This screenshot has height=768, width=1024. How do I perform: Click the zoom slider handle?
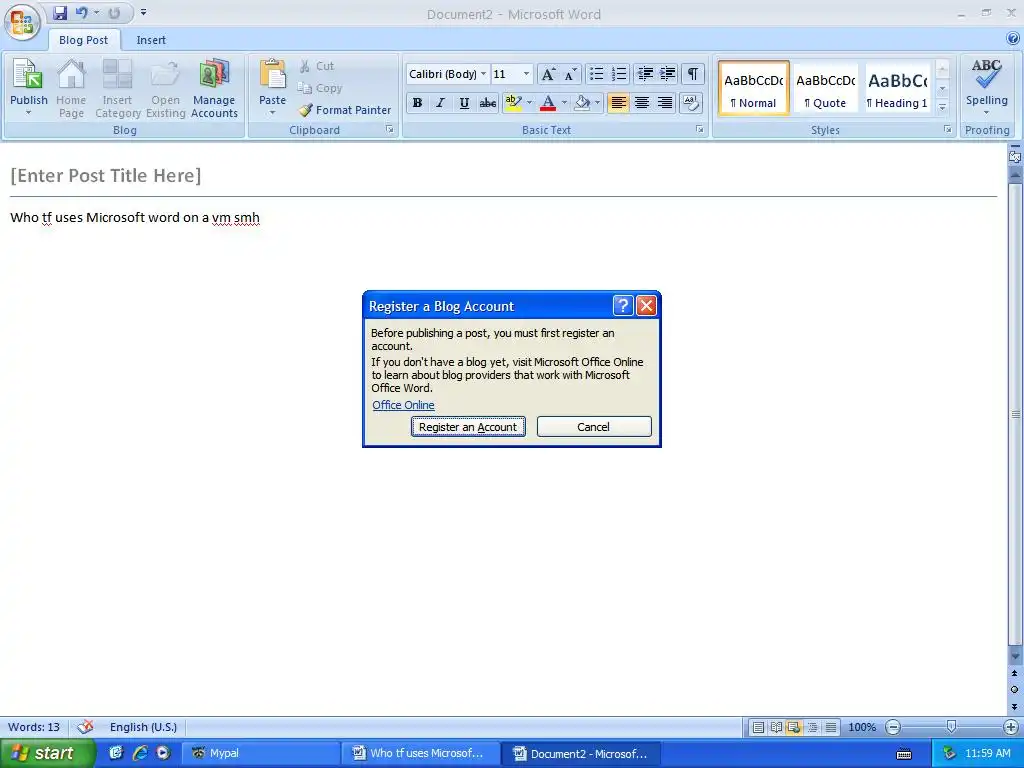952,727
